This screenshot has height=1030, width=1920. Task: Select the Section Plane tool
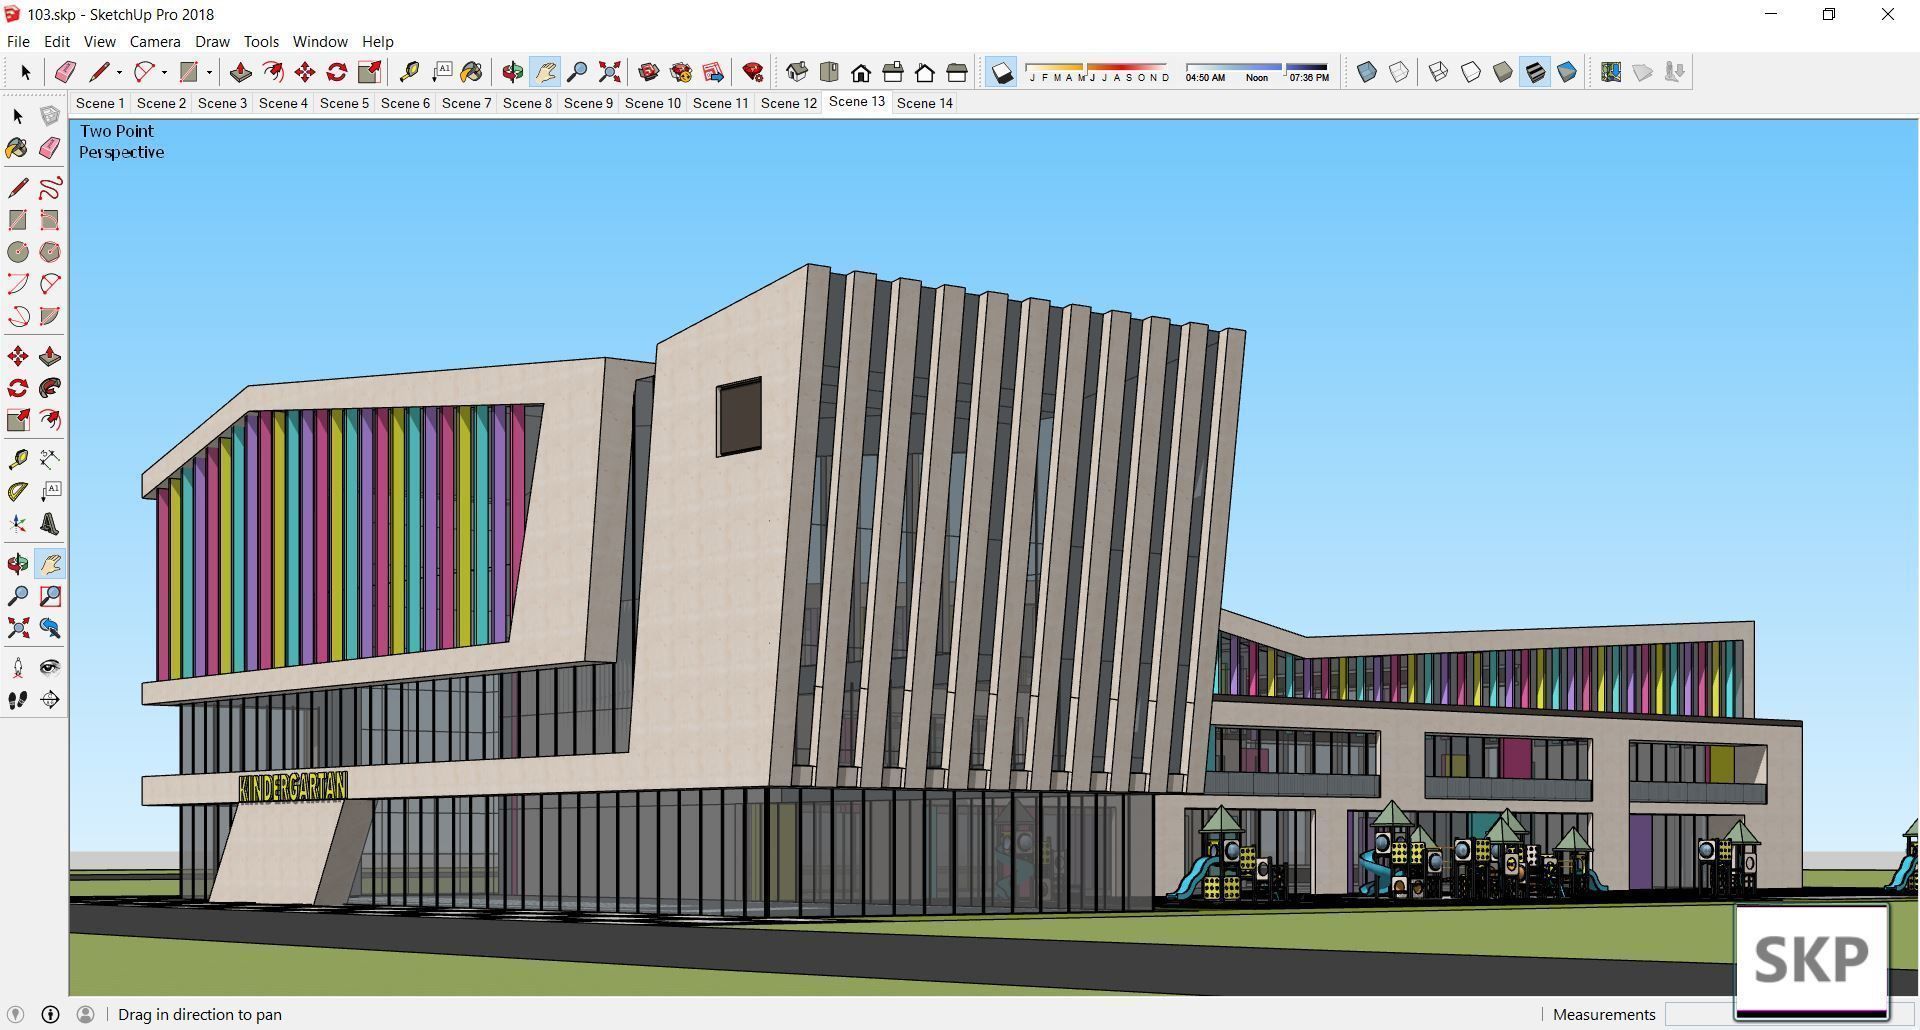[49, 700]
